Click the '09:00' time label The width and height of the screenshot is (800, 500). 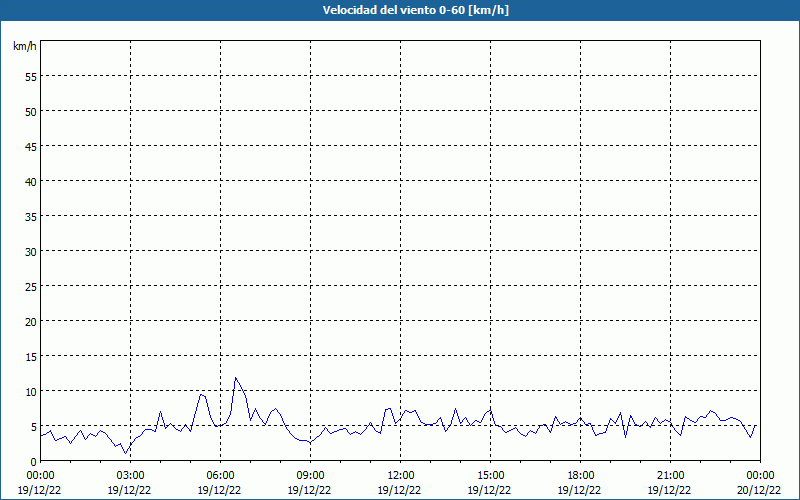tap(310, 476)
